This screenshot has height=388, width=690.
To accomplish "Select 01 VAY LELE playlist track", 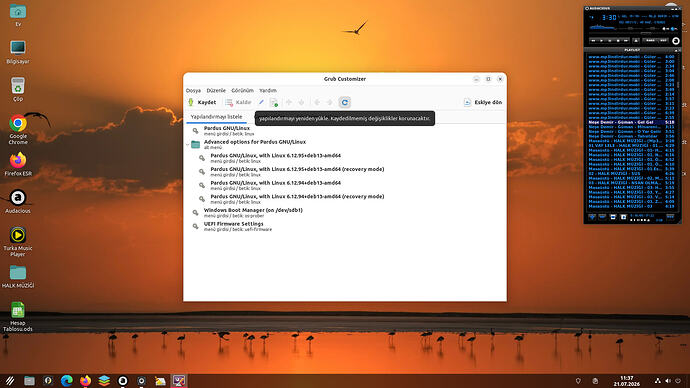I will coord(631,145).
